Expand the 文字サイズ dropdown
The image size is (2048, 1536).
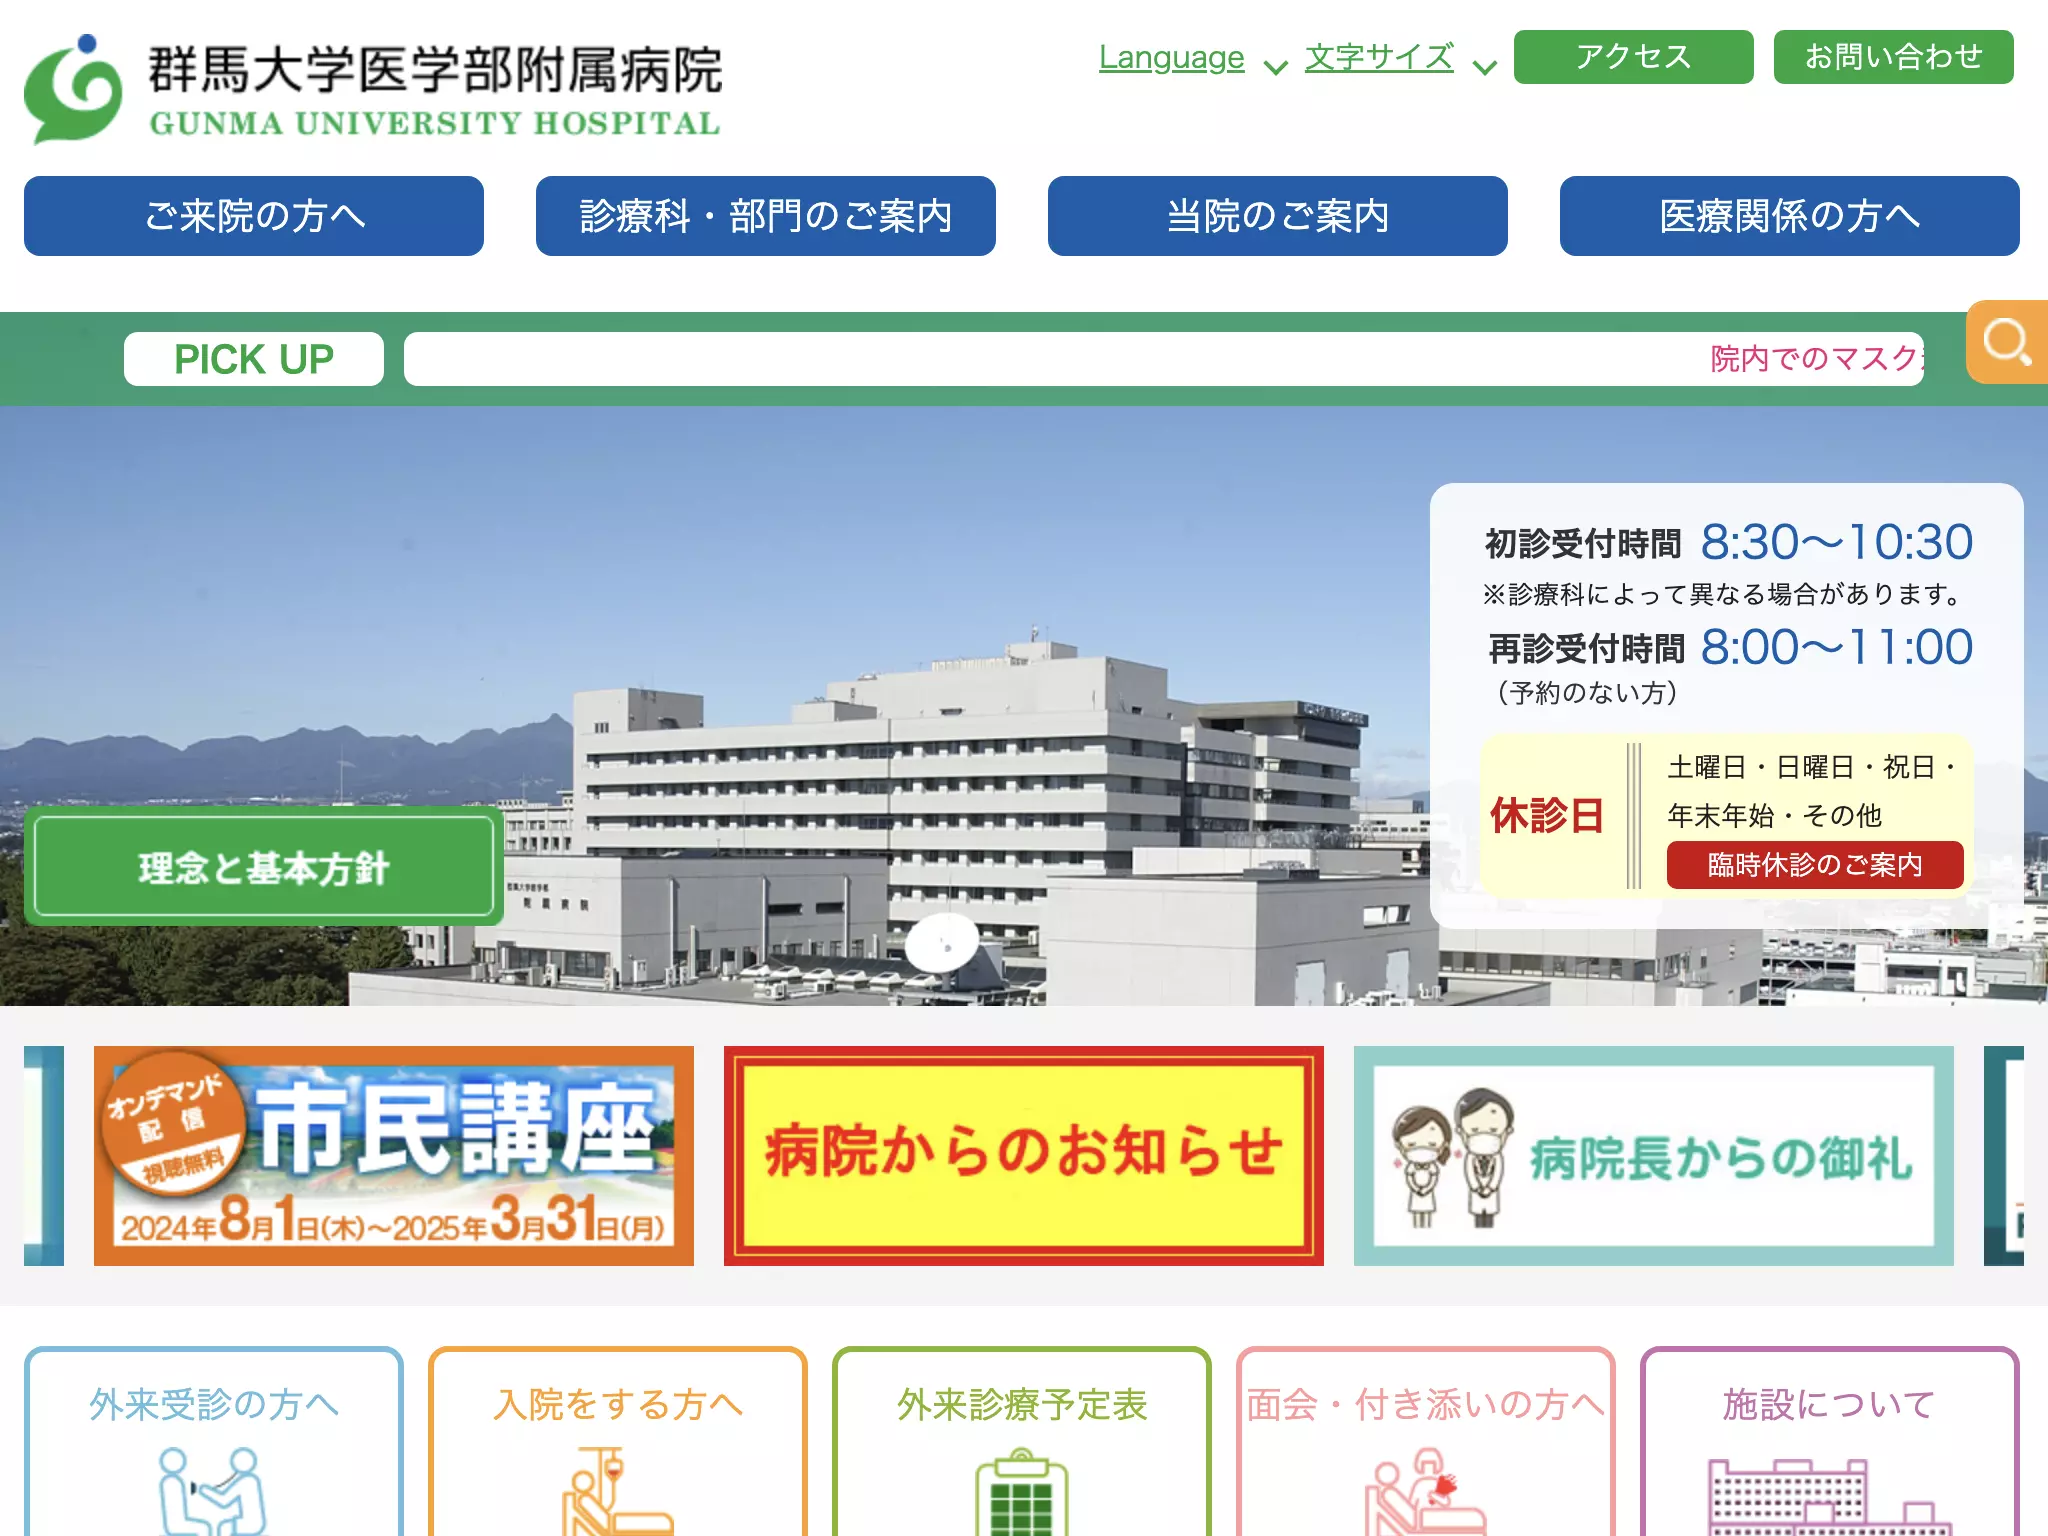tap(1379, 57)
